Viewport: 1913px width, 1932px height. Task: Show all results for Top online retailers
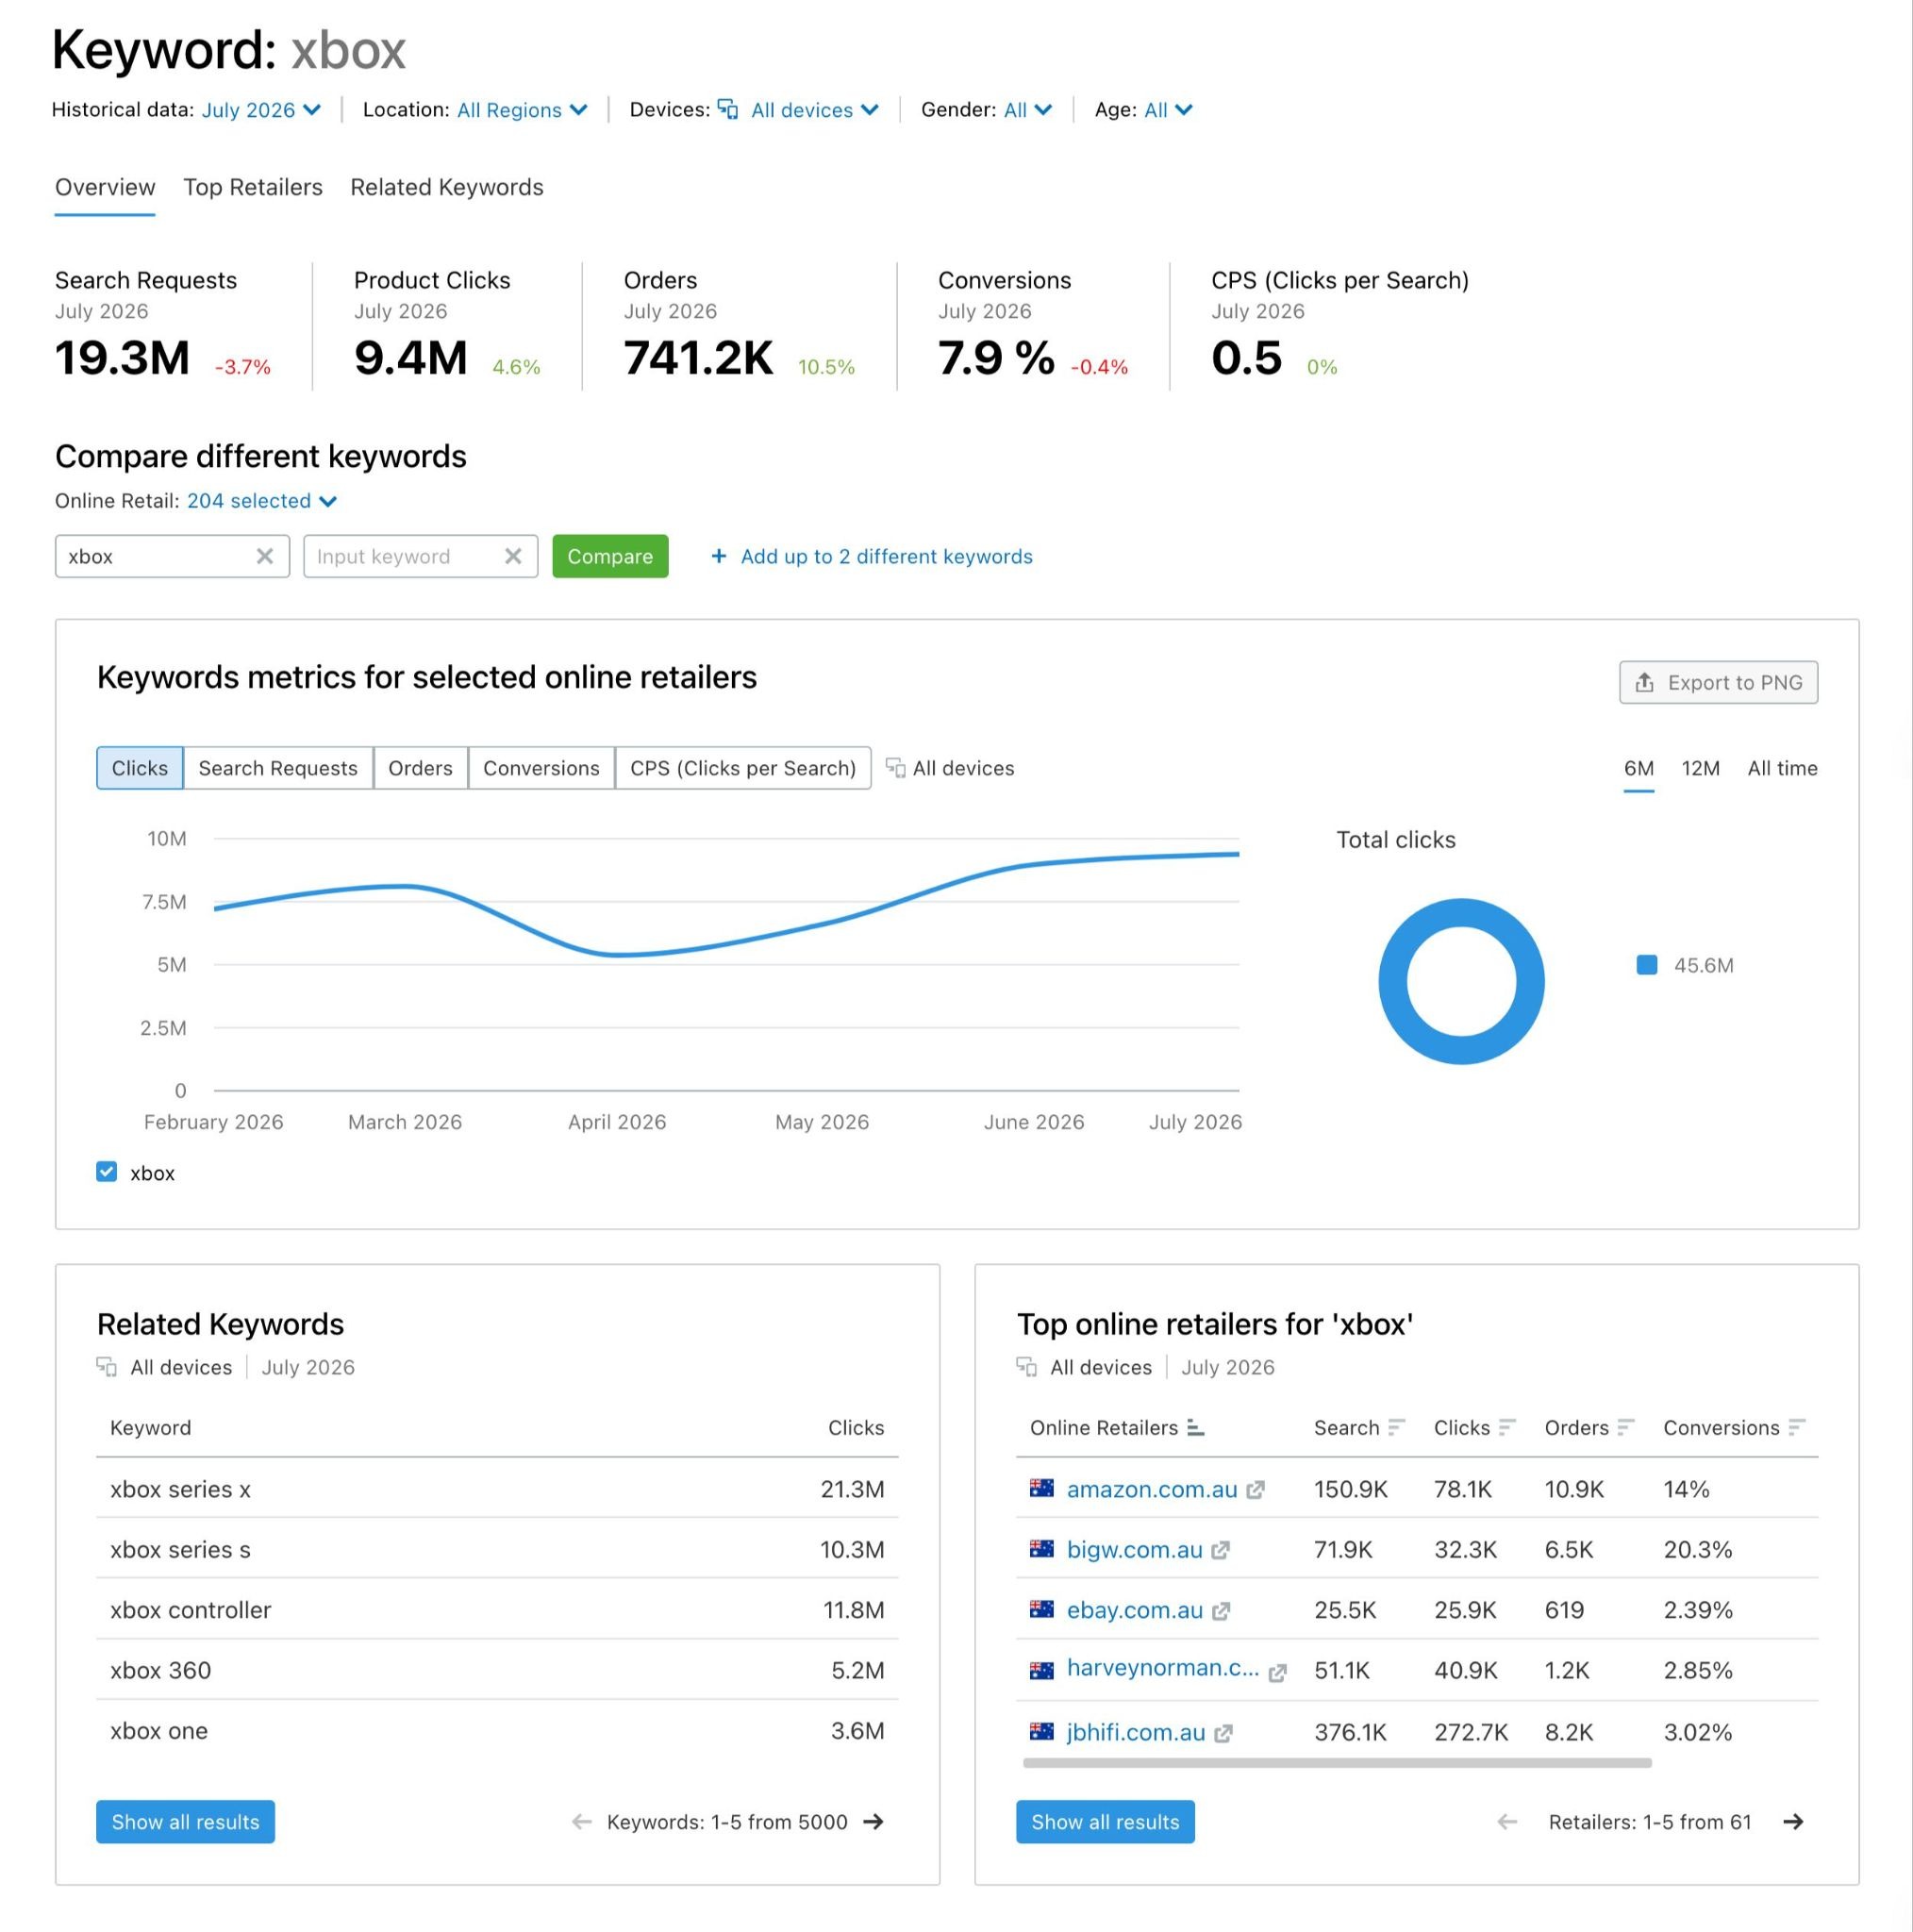(x=1105, y=1822)
